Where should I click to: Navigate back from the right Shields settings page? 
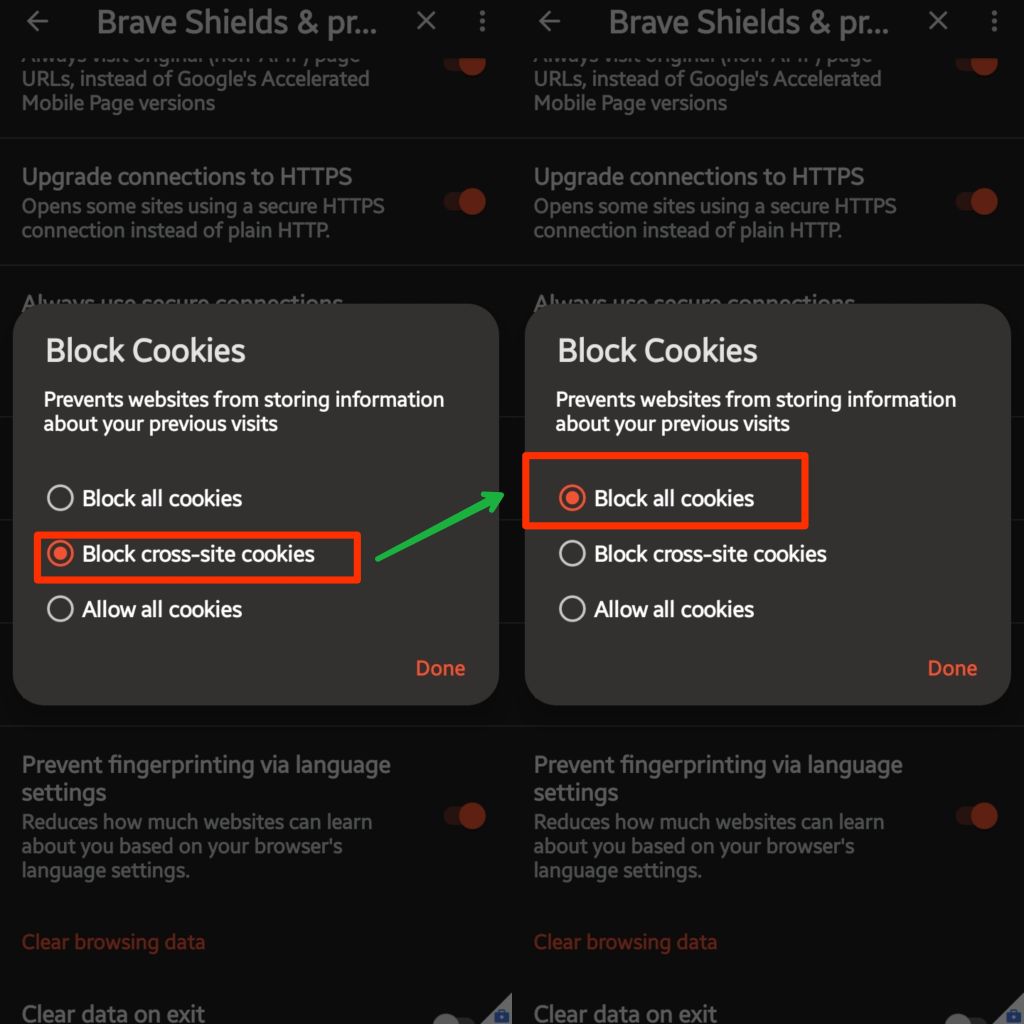pyautogui.click(x=549, y=21)
